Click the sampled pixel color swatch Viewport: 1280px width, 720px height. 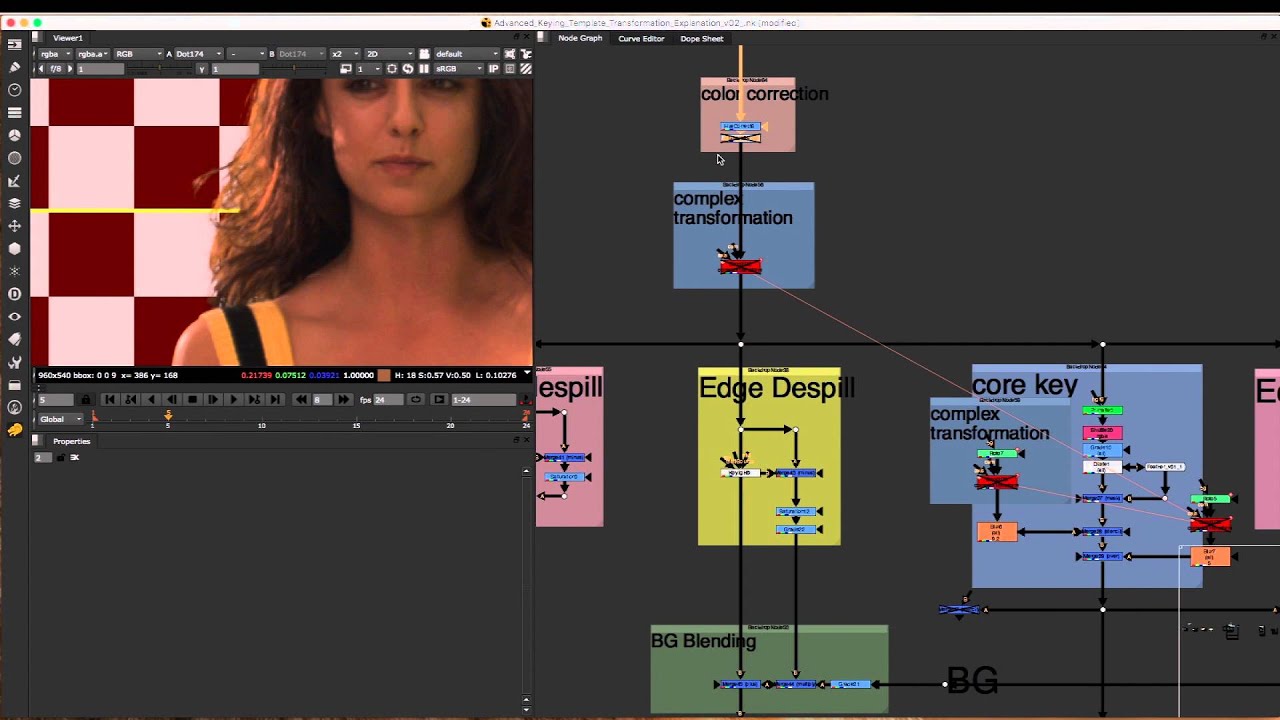click(383, 376)
